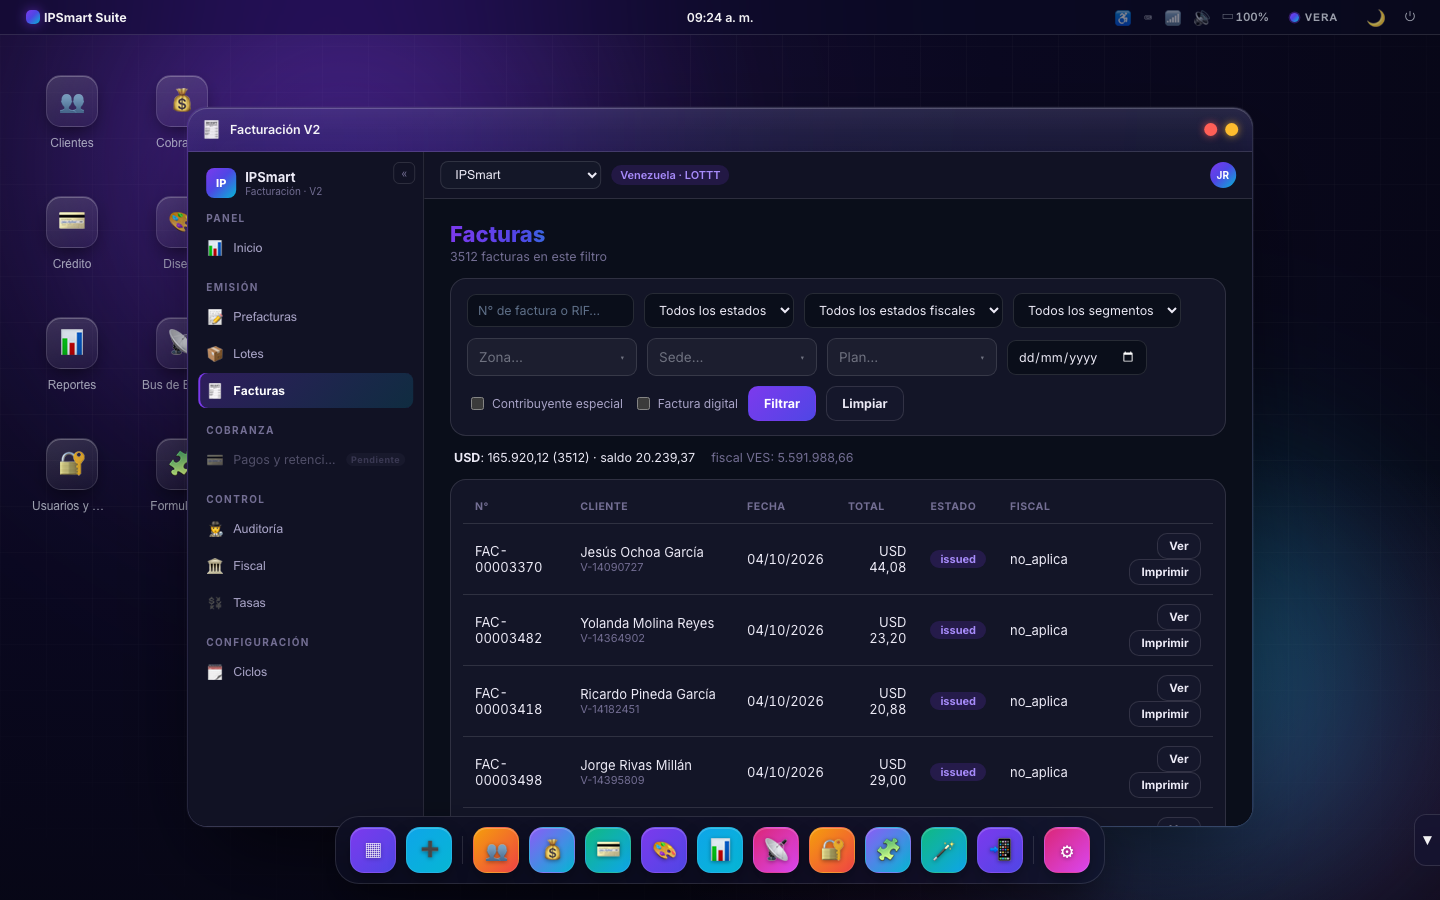Toggle night mode with the moon icon
The height and width of the screenshot is (900, 1440).
point(1376,17)
